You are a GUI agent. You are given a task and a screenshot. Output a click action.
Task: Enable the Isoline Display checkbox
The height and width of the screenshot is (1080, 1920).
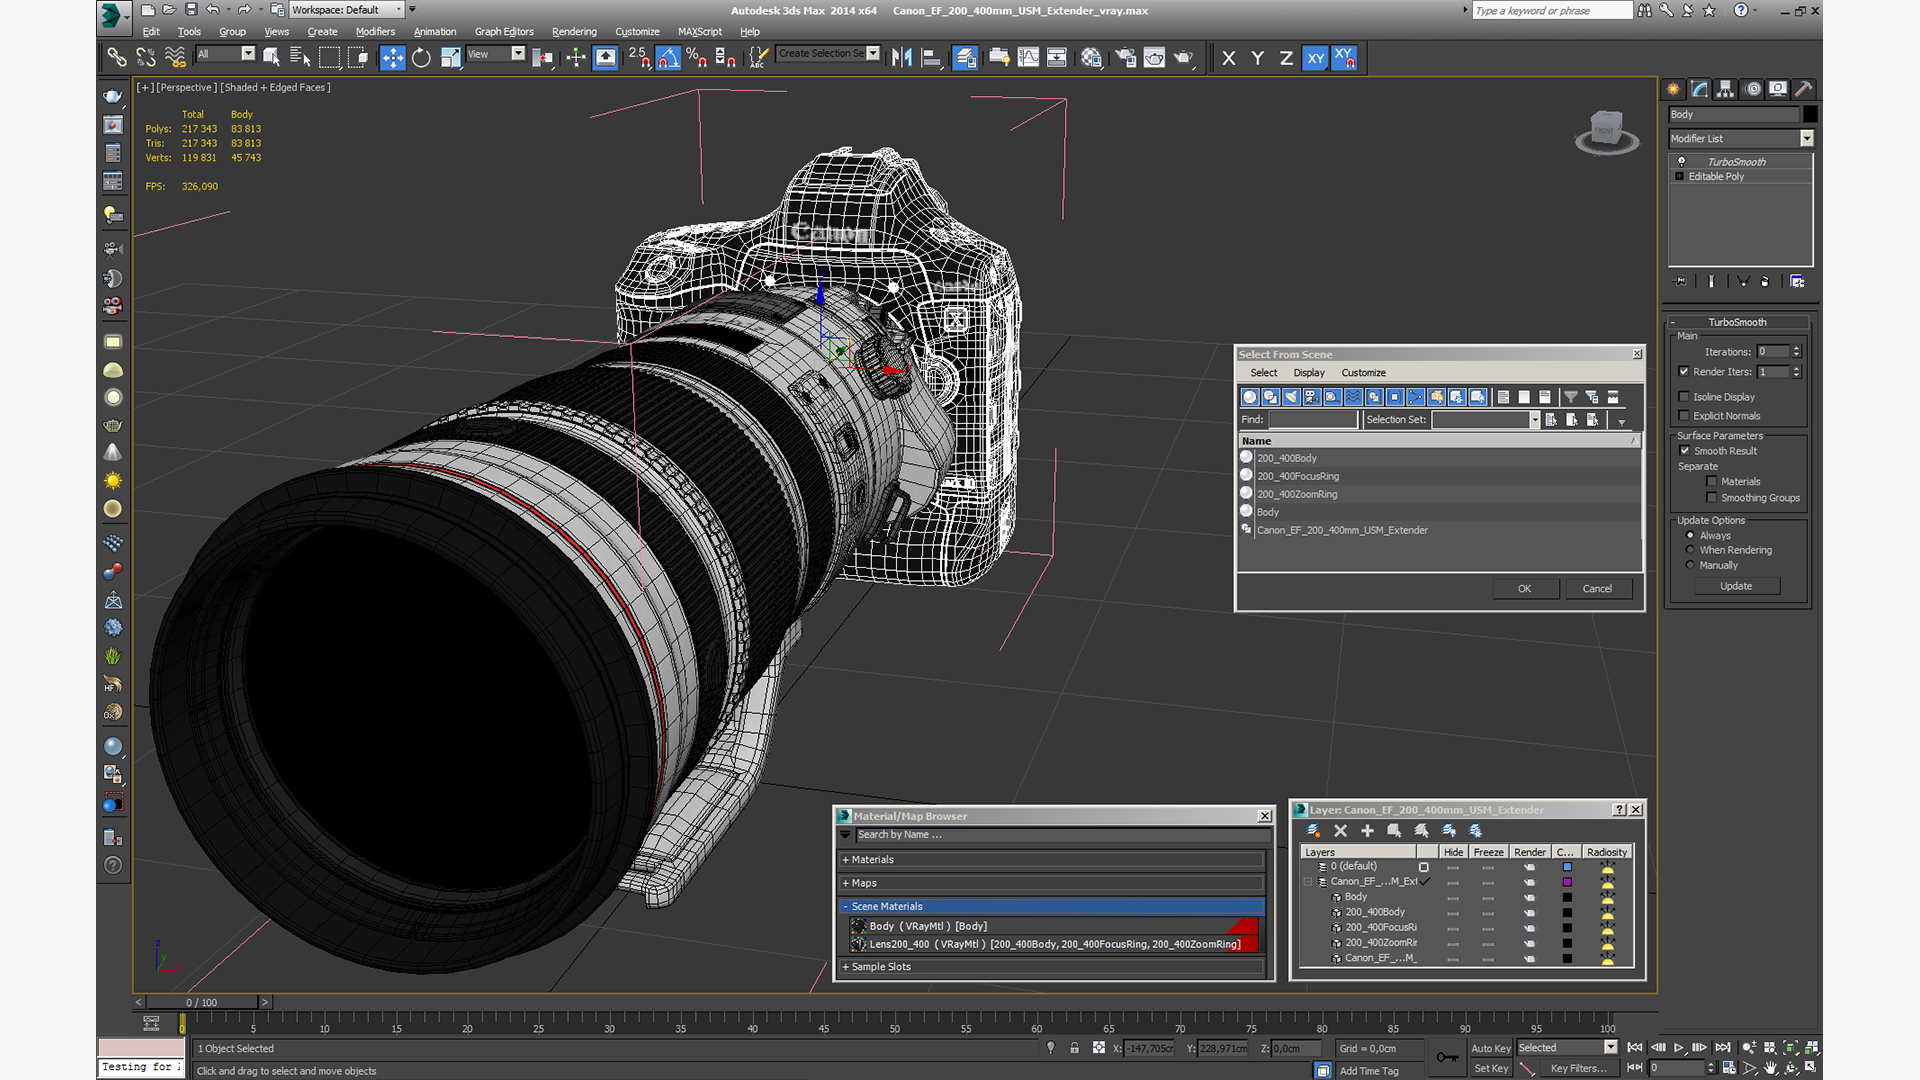point(1684,397)
